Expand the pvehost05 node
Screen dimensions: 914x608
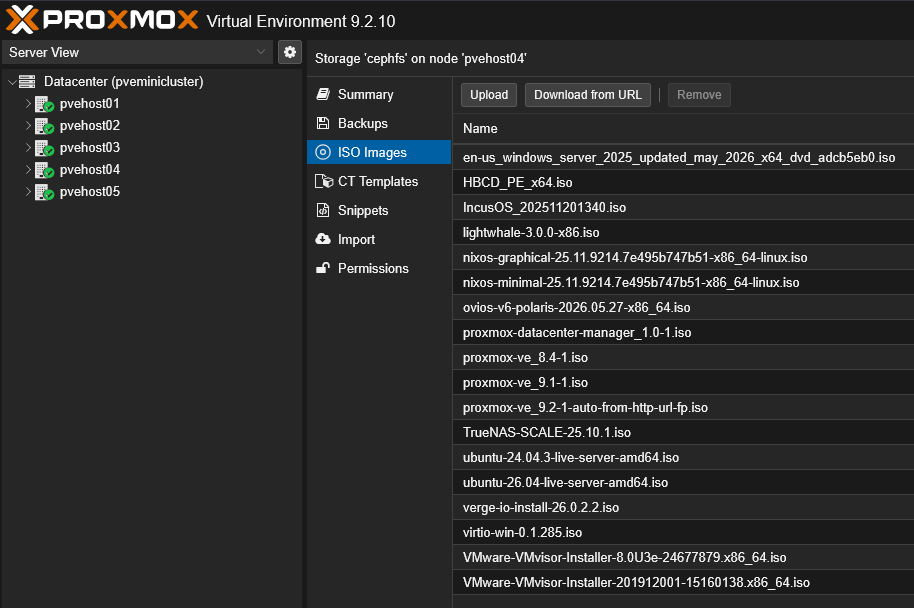tap(28, 192)
